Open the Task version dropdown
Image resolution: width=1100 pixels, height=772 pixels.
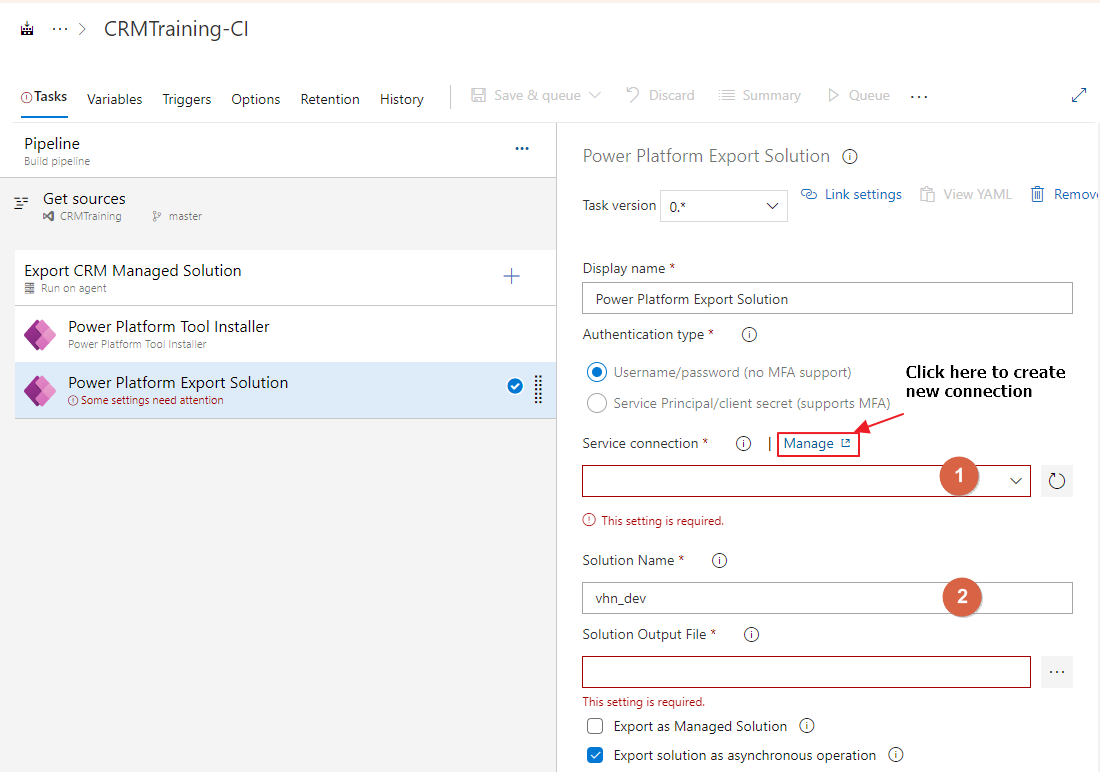pyautogui.click(x=723, y=206)
